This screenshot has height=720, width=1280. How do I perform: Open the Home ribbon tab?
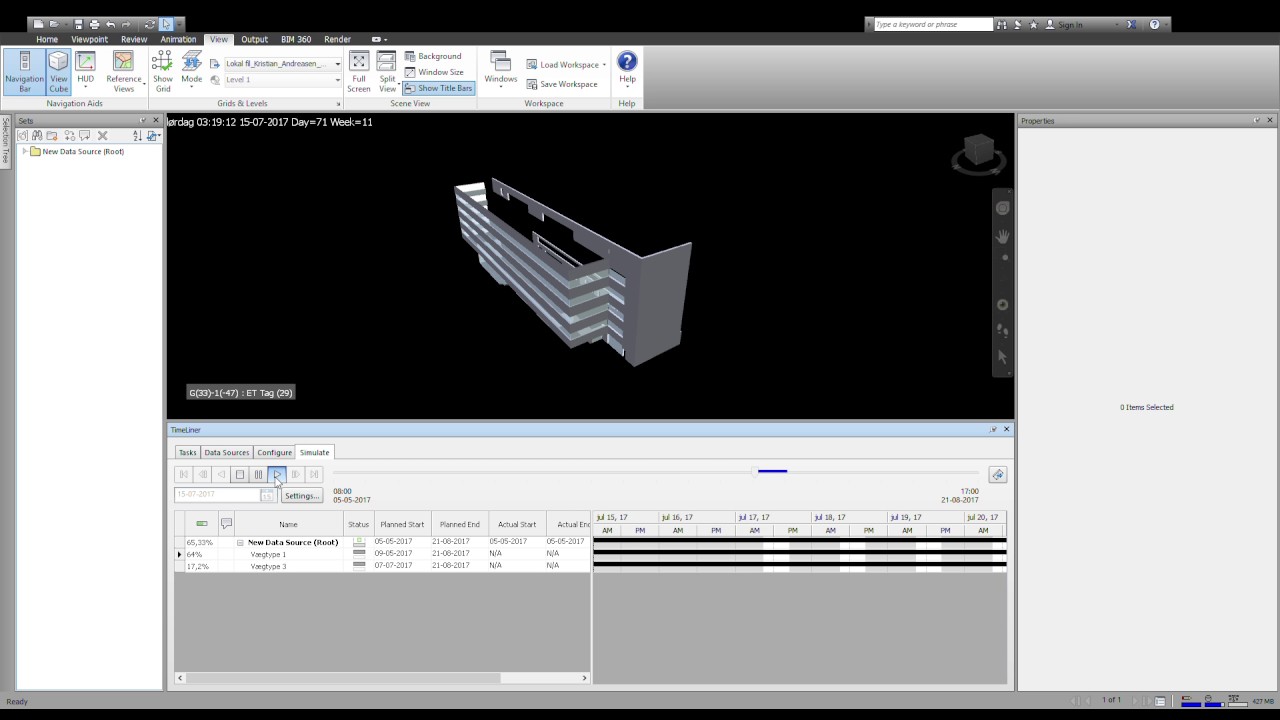47,39
